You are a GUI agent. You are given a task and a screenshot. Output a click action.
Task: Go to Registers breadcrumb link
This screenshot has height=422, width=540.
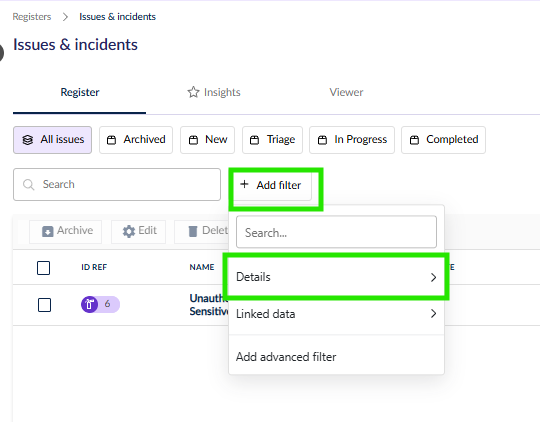click(x=32, y=17)
